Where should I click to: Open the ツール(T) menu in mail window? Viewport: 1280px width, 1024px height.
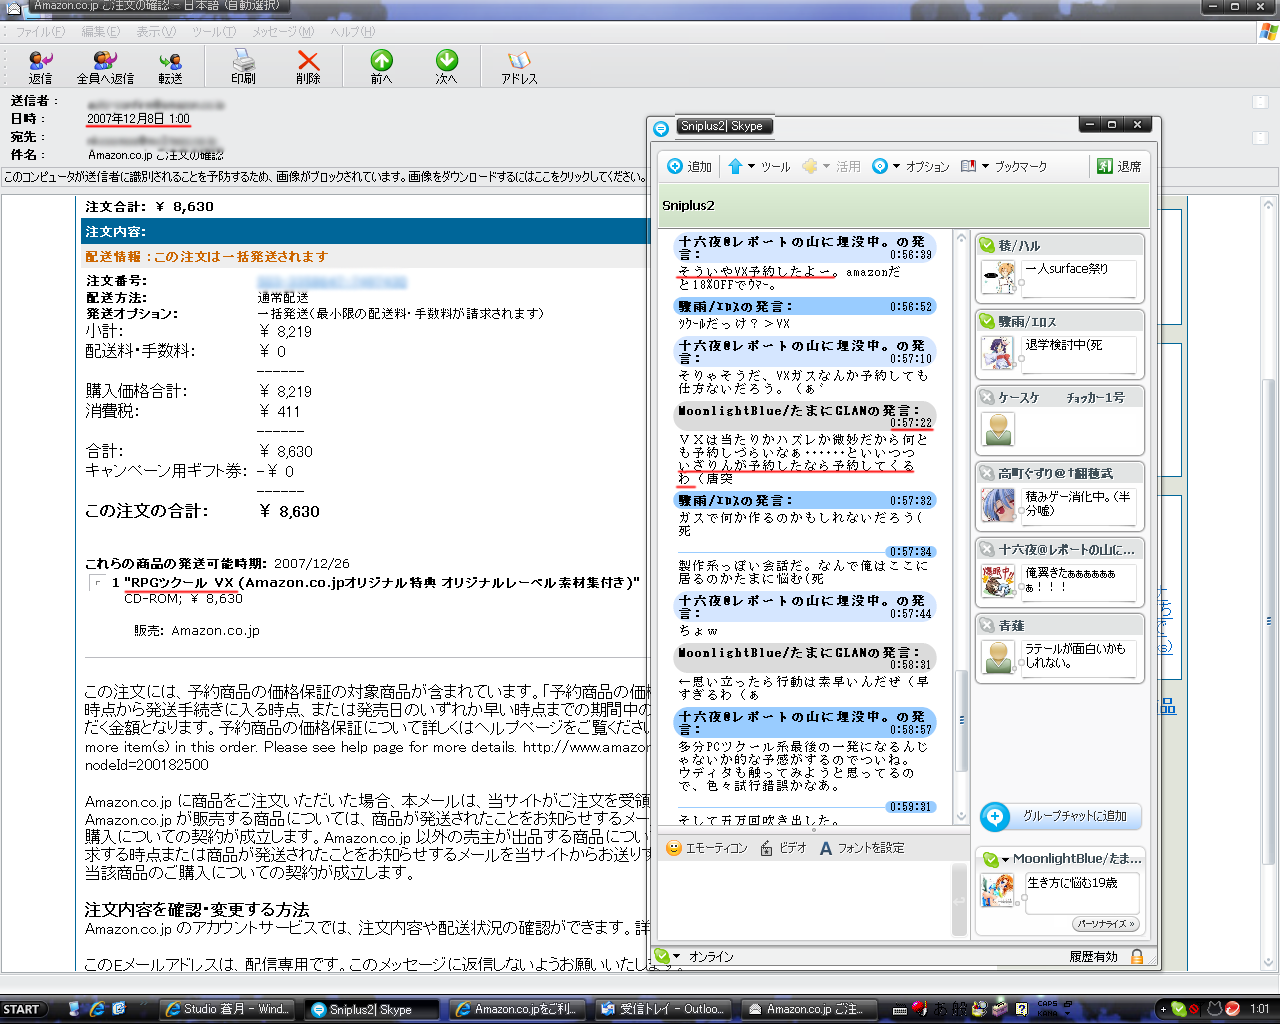pos(214,32)
